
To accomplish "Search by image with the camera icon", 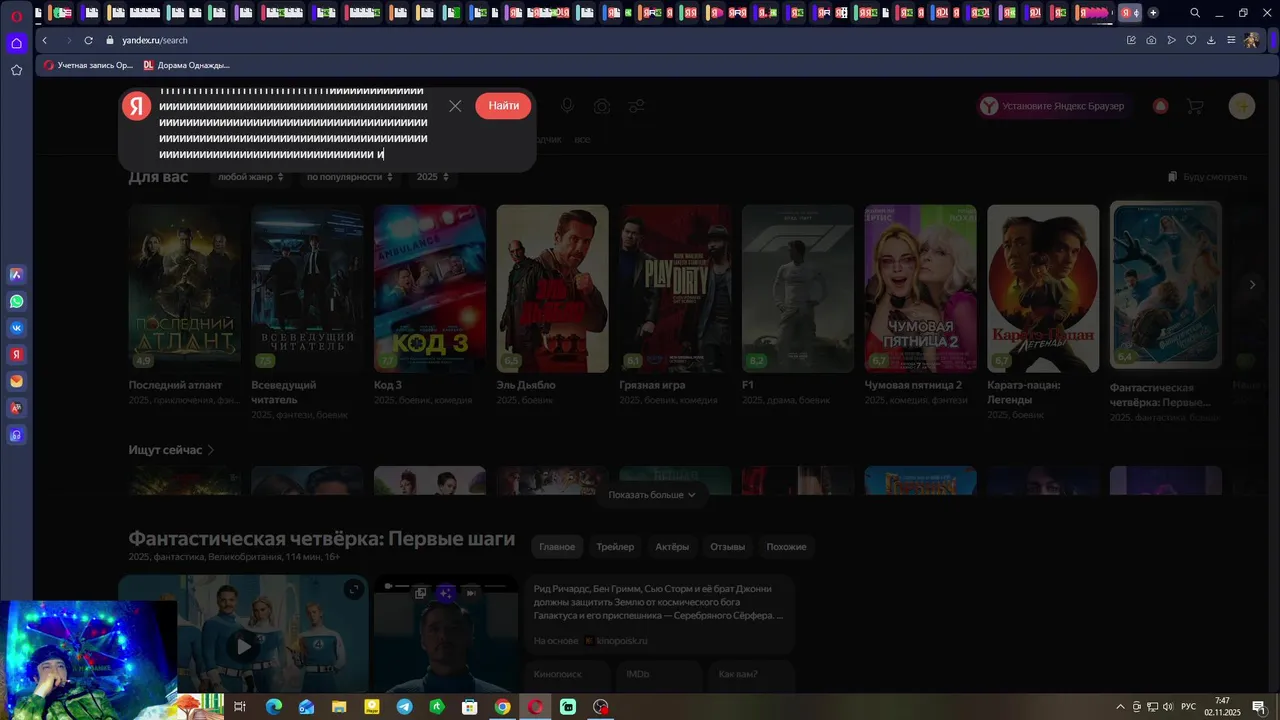I will [602, 106].
